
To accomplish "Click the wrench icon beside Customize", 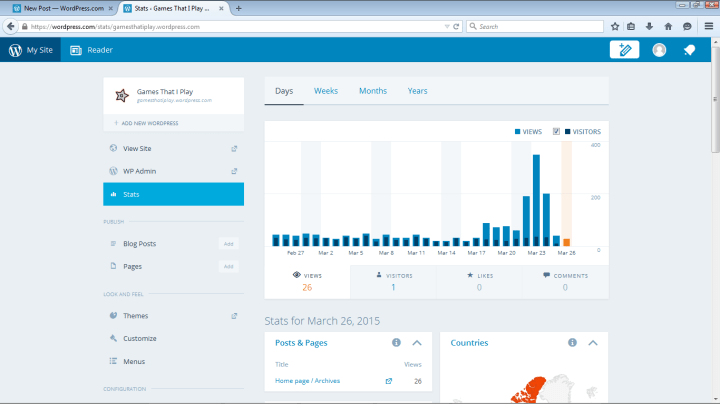I will point(113,338).
